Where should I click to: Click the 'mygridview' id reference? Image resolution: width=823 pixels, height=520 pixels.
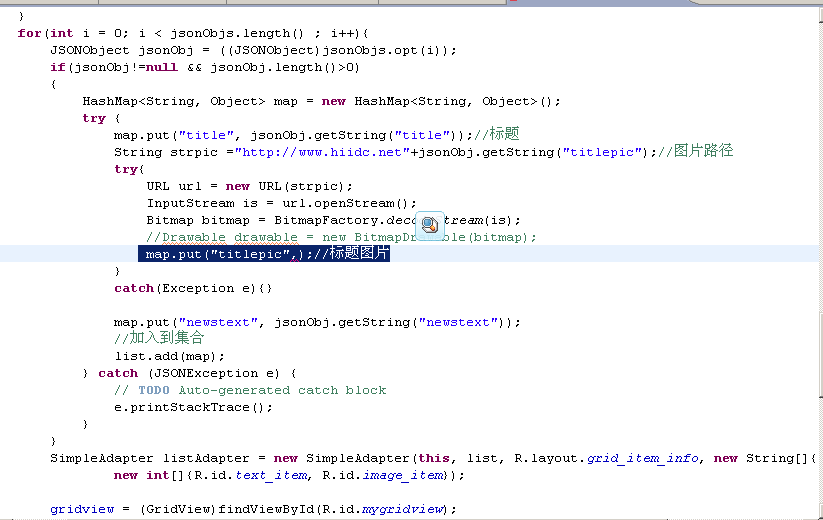point(403,509)
